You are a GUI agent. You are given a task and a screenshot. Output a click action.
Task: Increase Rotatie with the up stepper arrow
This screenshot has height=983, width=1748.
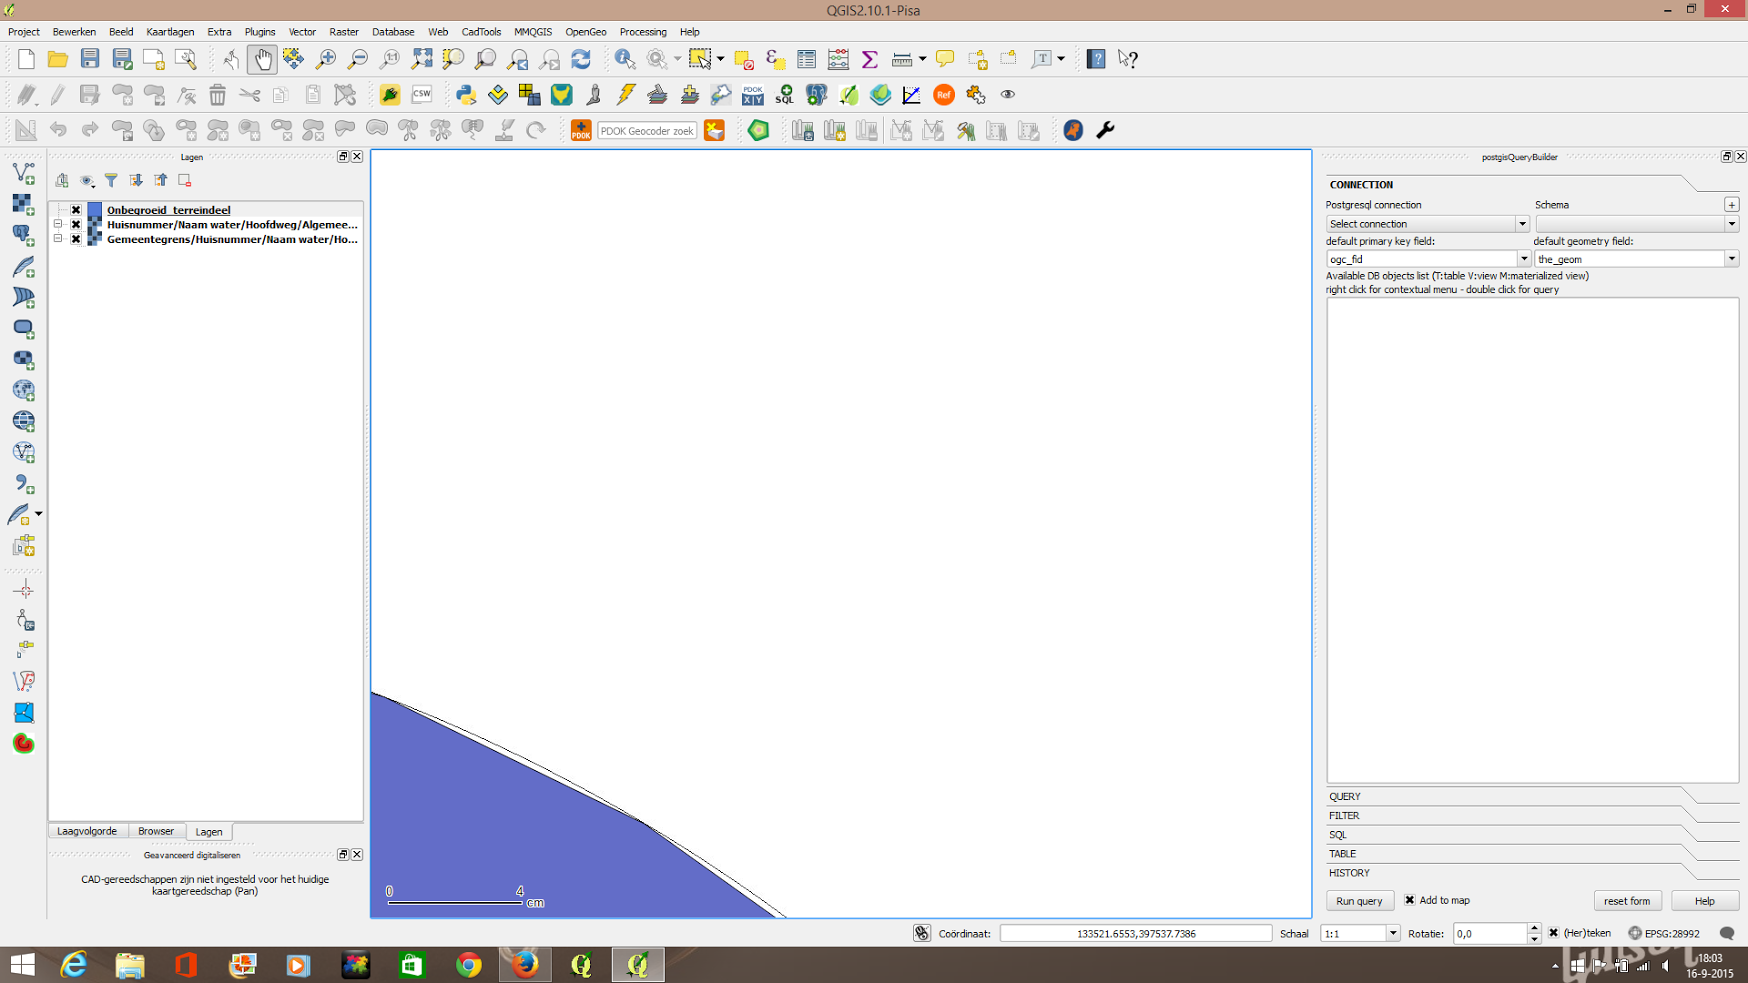click(x=1534, y=928)
